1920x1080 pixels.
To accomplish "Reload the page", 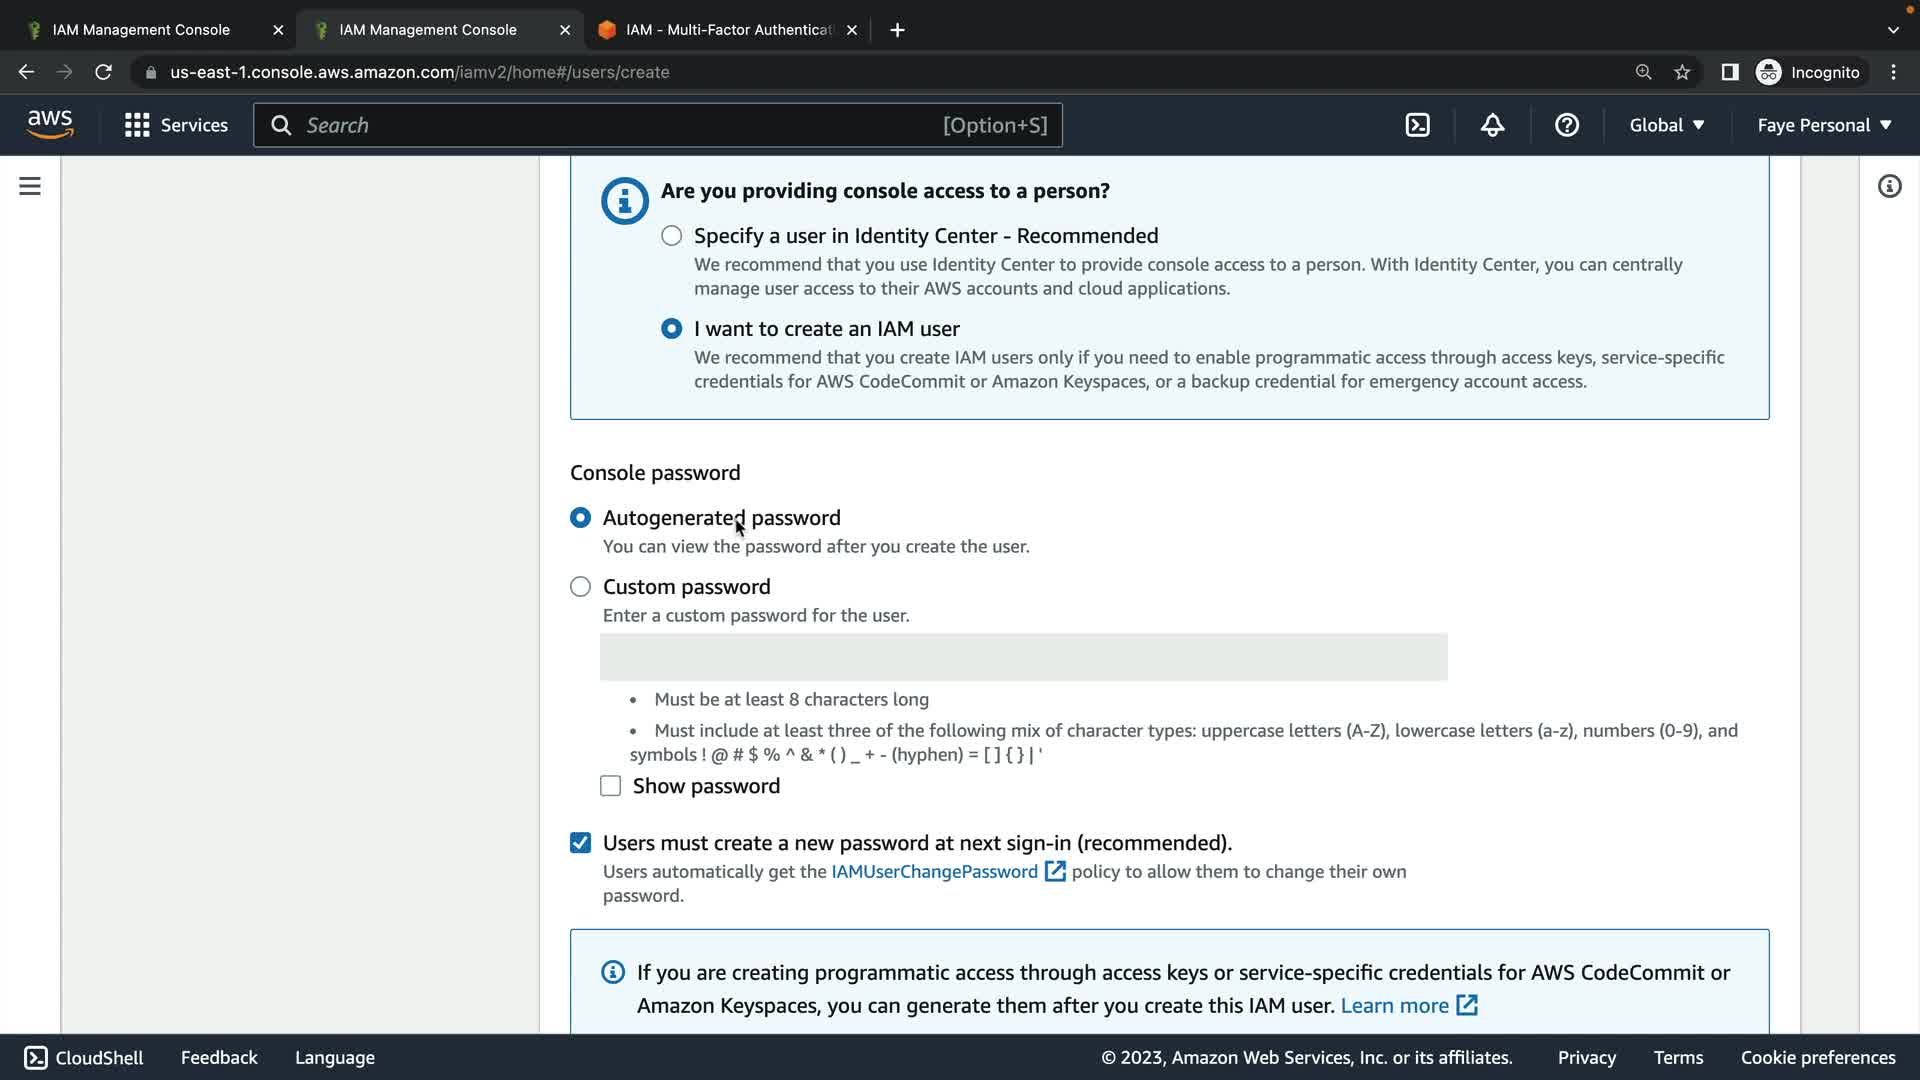I will pos(103,72).
